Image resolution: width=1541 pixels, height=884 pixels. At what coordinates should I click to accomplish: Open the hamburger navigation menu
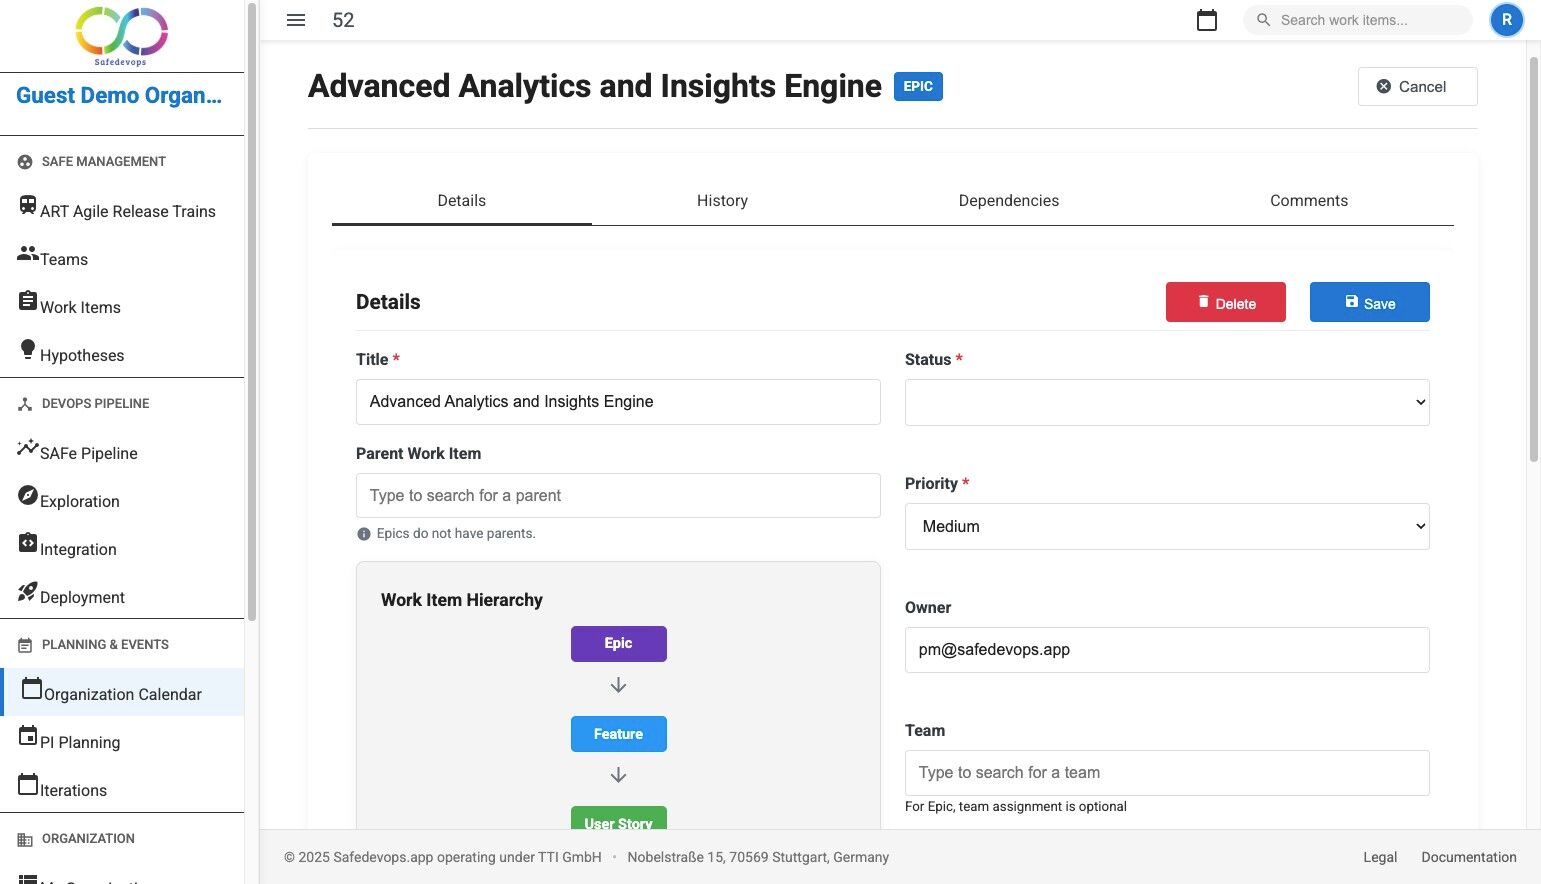click(296, 20)
